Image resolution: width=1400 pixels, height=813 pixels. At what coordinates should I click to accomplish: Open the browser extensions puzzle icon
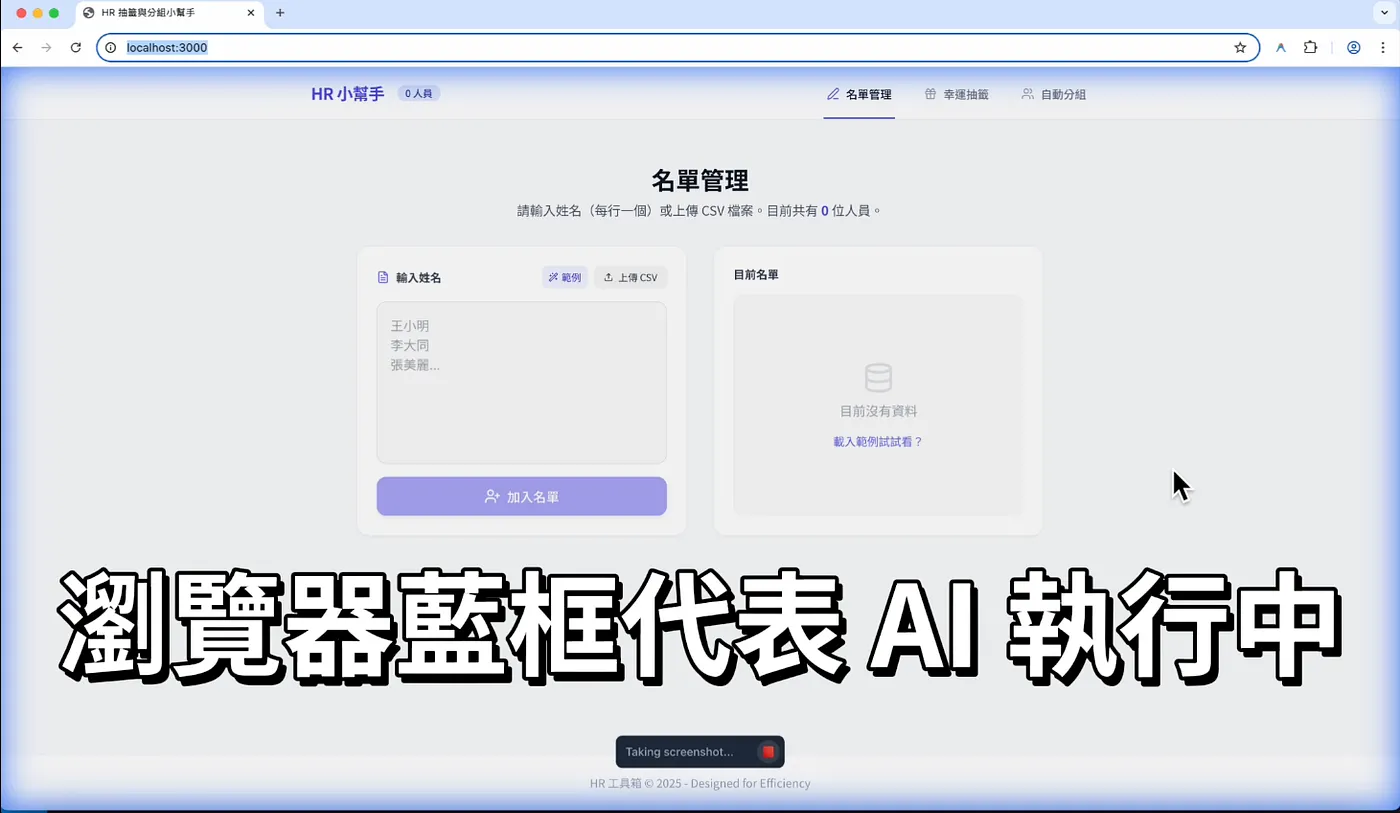point(1310,47)
